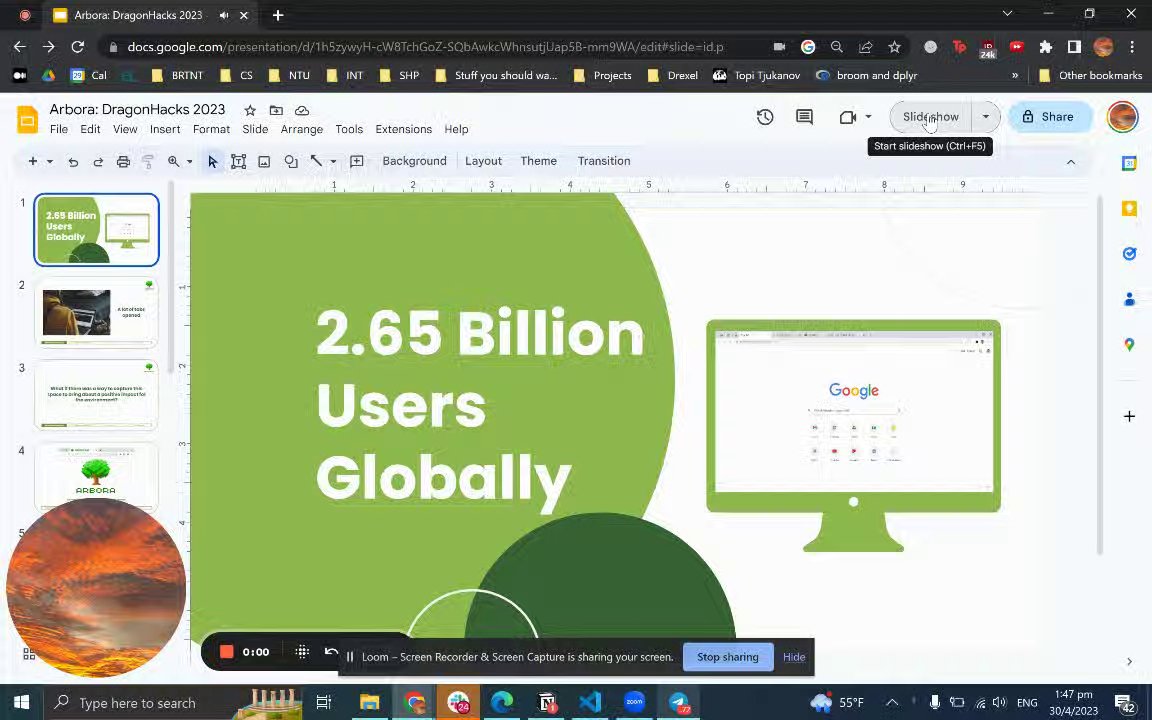Open Loom grid options icon

pyautogui.click(x=302, y=652)
